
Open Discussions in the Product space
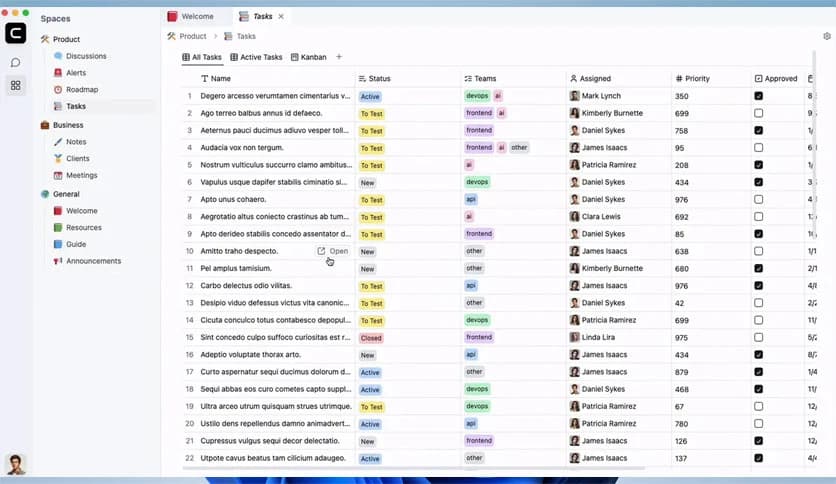(86, 56)
